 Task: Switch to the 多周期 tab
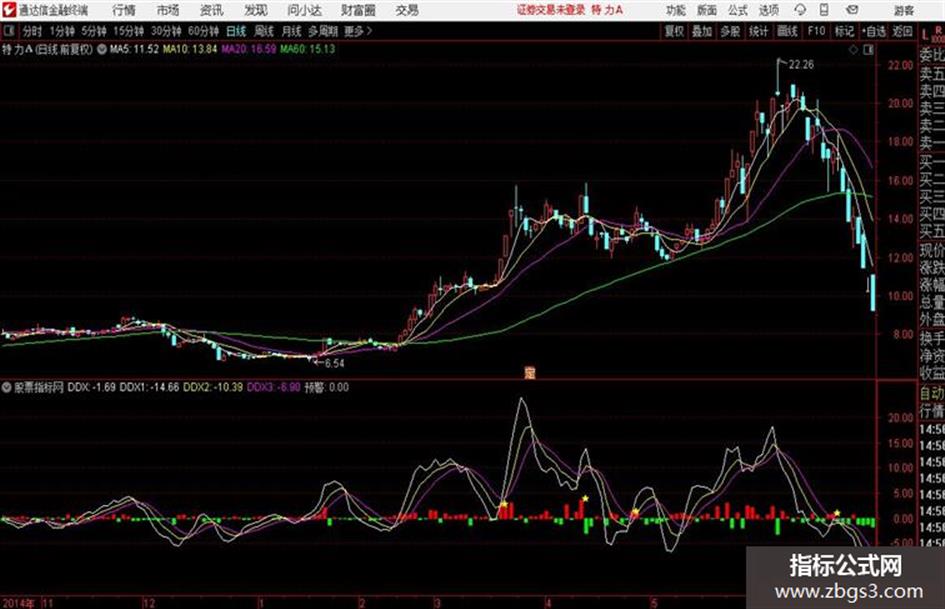pos(323,31)
